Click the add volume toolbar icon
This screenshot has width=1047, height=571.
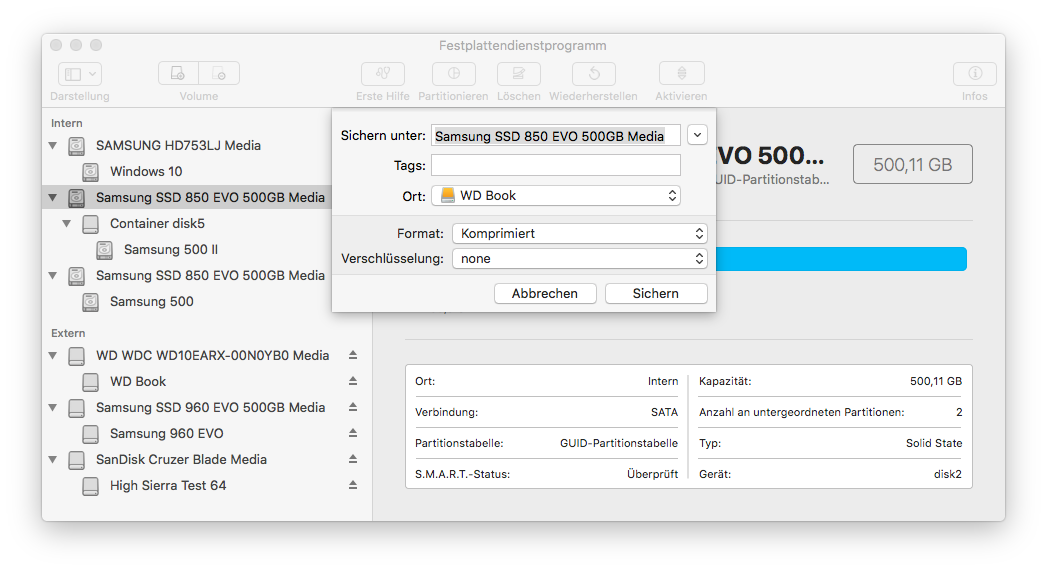point(178,73)
